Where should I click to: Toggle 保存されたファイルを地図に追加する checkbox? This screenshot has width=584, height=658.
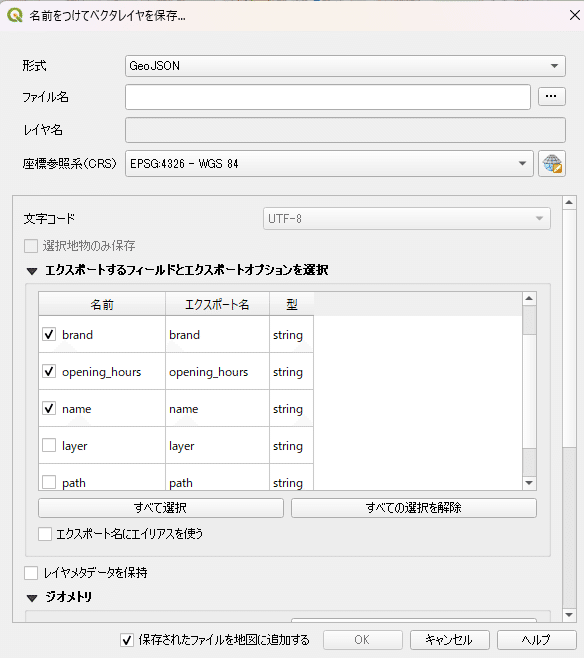coord(127,640)
